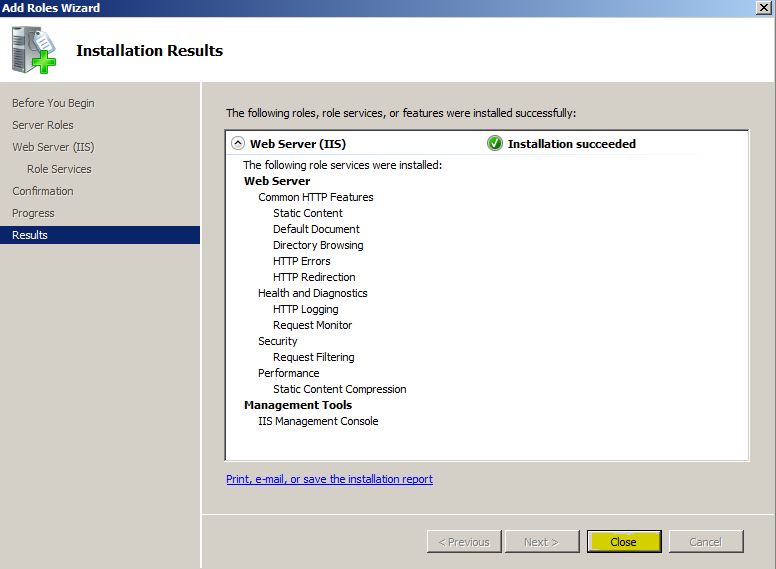Click the Cancel button

click(705, 542)
